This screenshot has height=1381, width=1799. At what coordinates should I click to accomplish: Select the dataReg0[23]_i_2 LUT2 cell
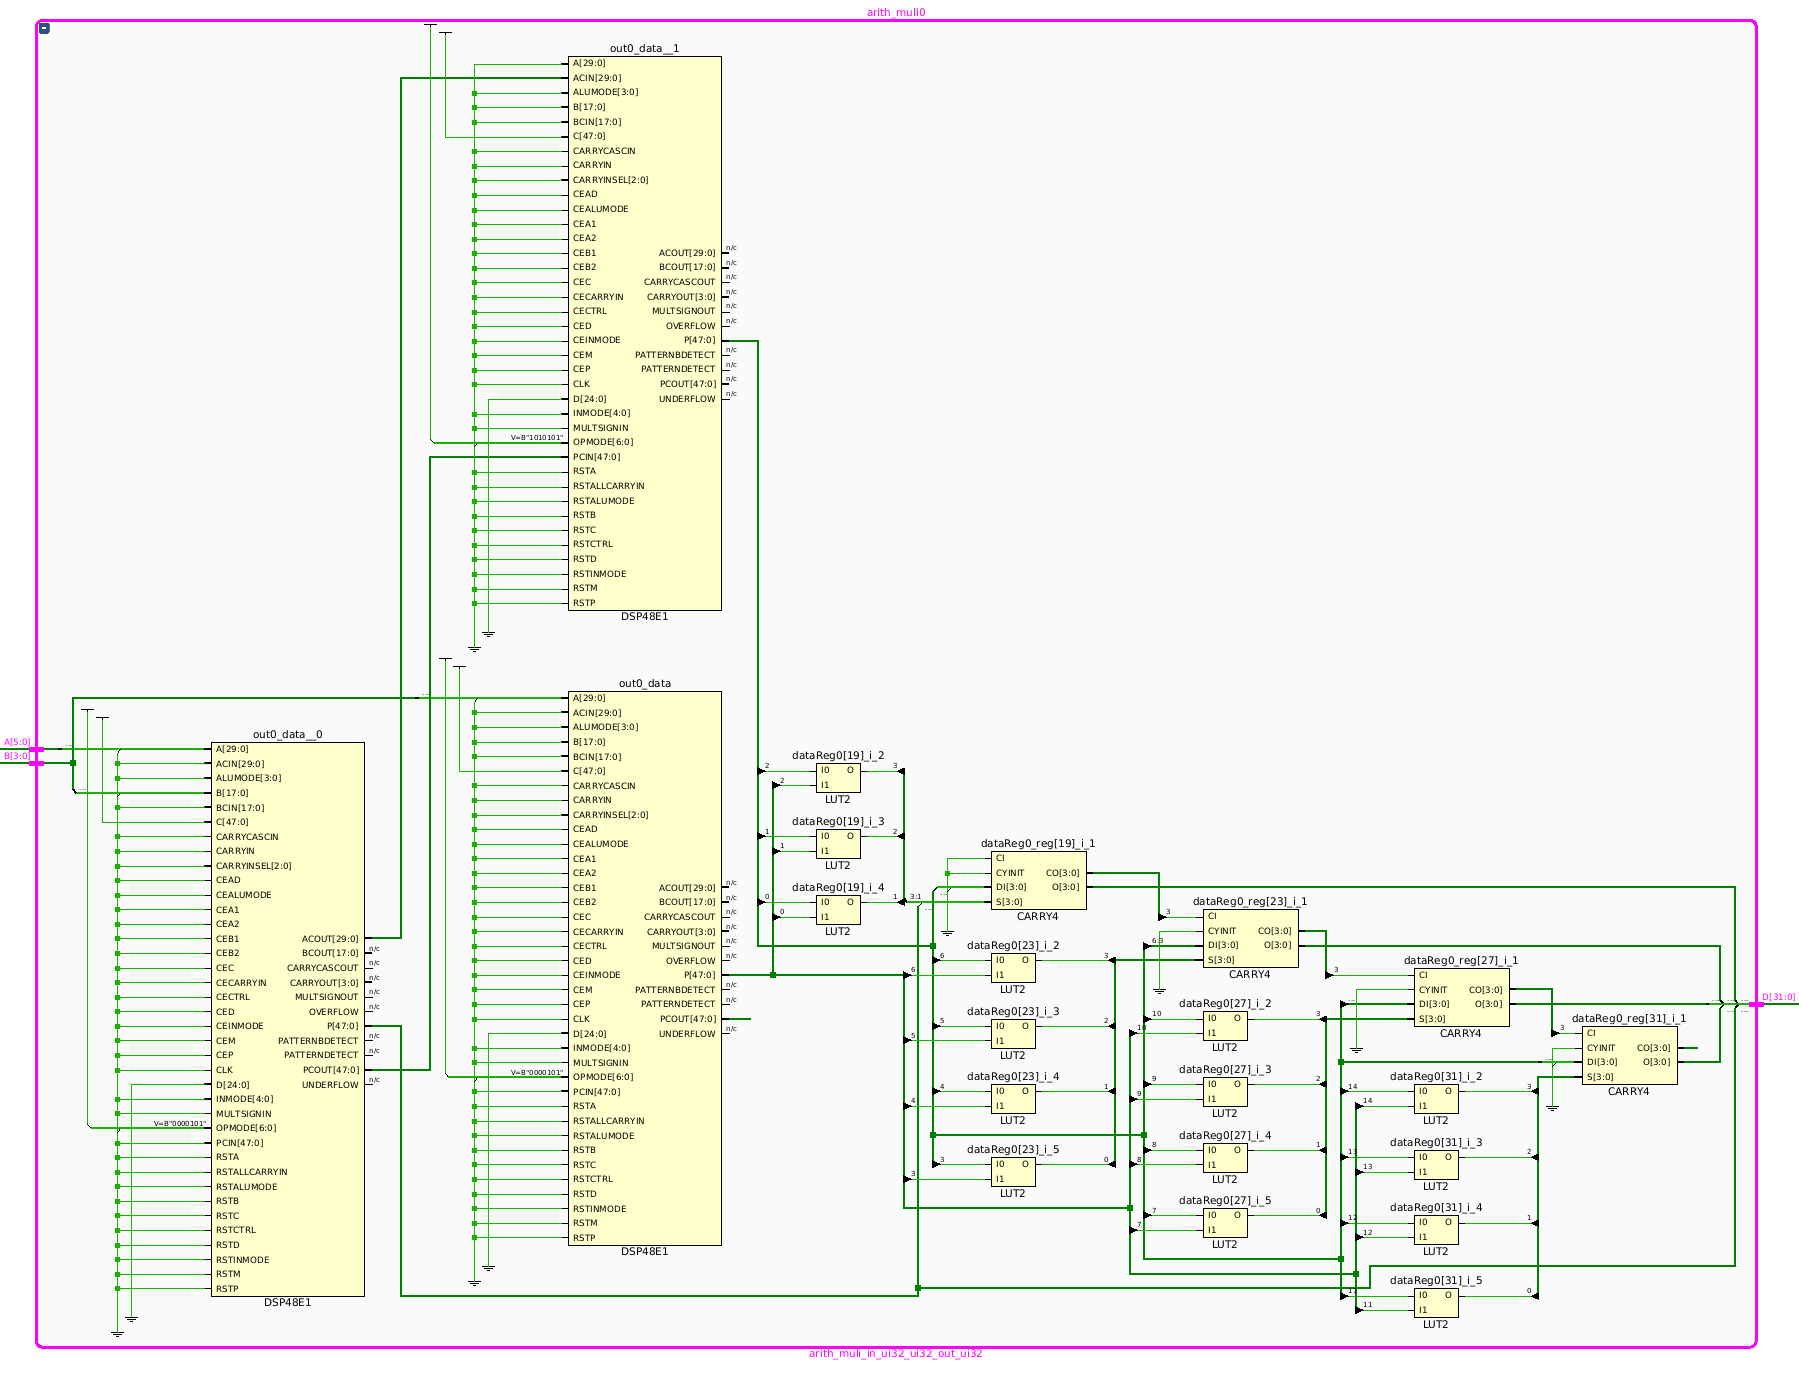point(1013,968)
